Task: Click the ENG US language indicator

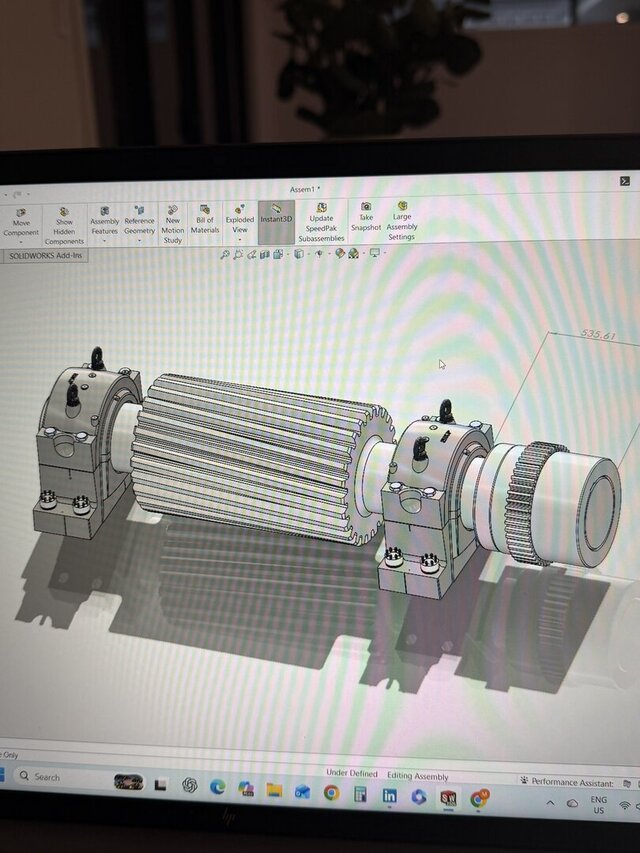Action: point(599,805)
